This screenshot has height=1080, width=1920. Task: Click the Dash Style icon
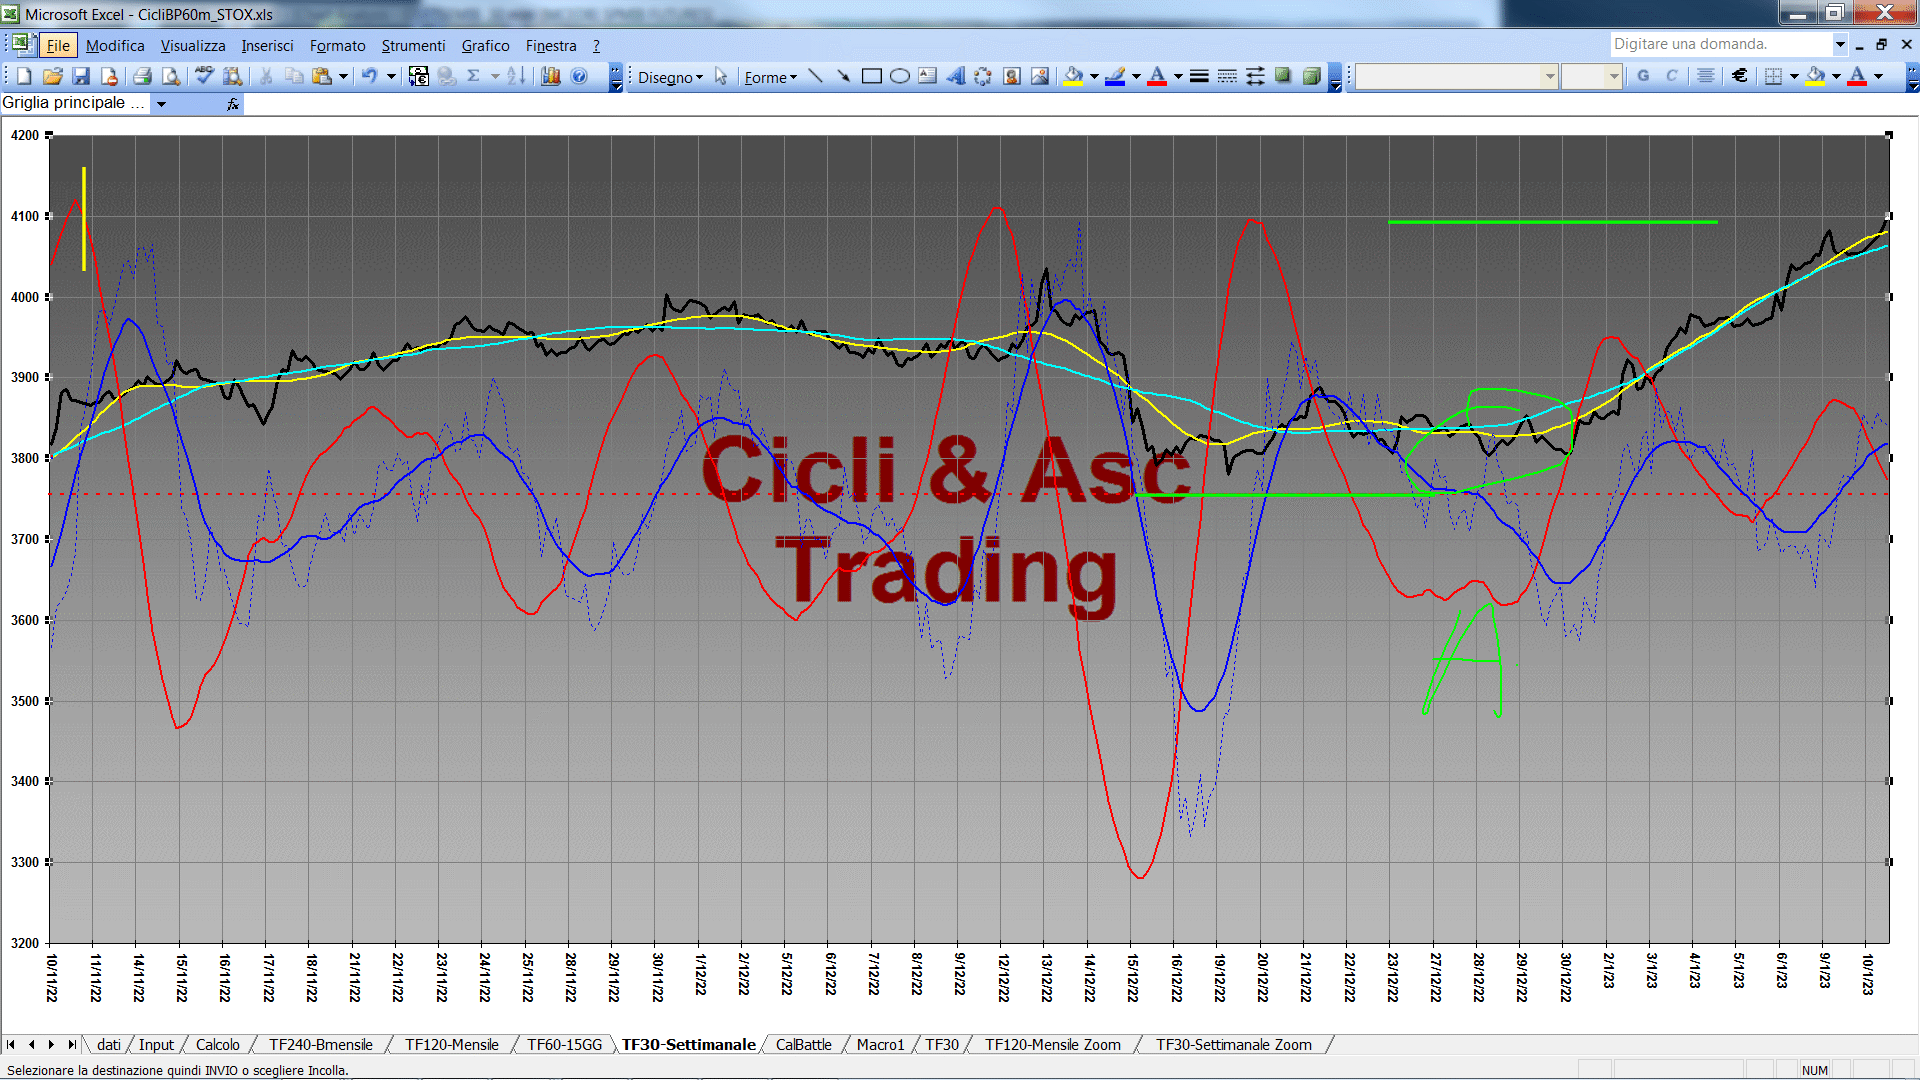[1227, 76]
